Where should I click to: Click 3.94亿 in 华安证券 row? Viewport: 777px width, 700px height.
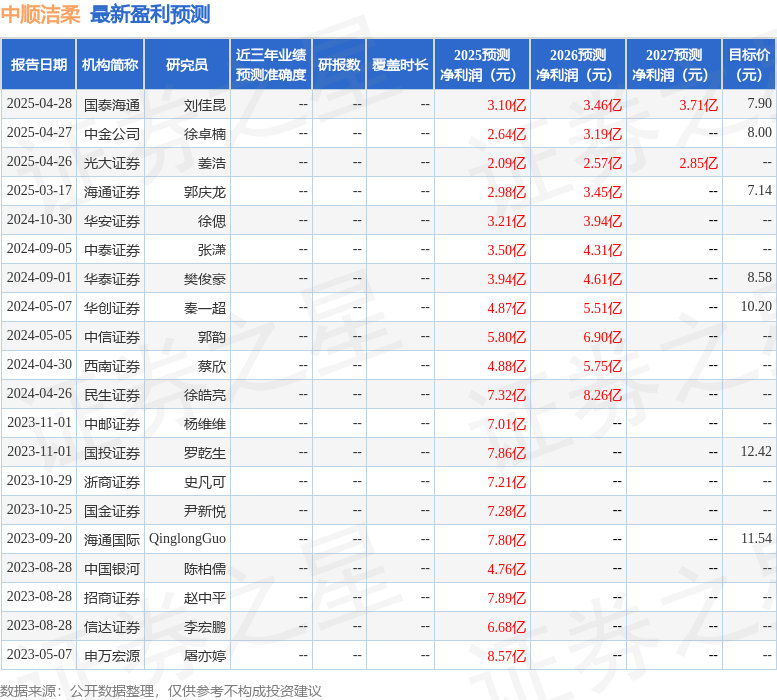[602, 221]
